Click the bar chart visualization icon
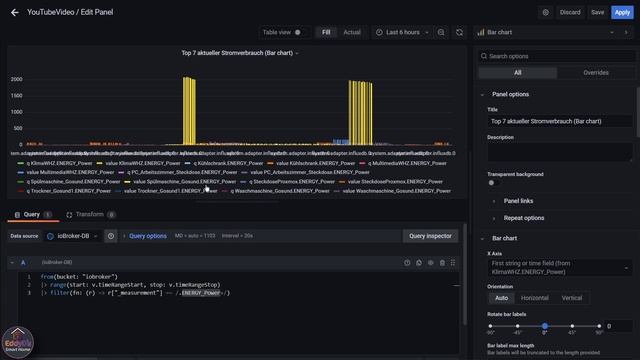Viewport: 640px width, 360px height. 481,32
